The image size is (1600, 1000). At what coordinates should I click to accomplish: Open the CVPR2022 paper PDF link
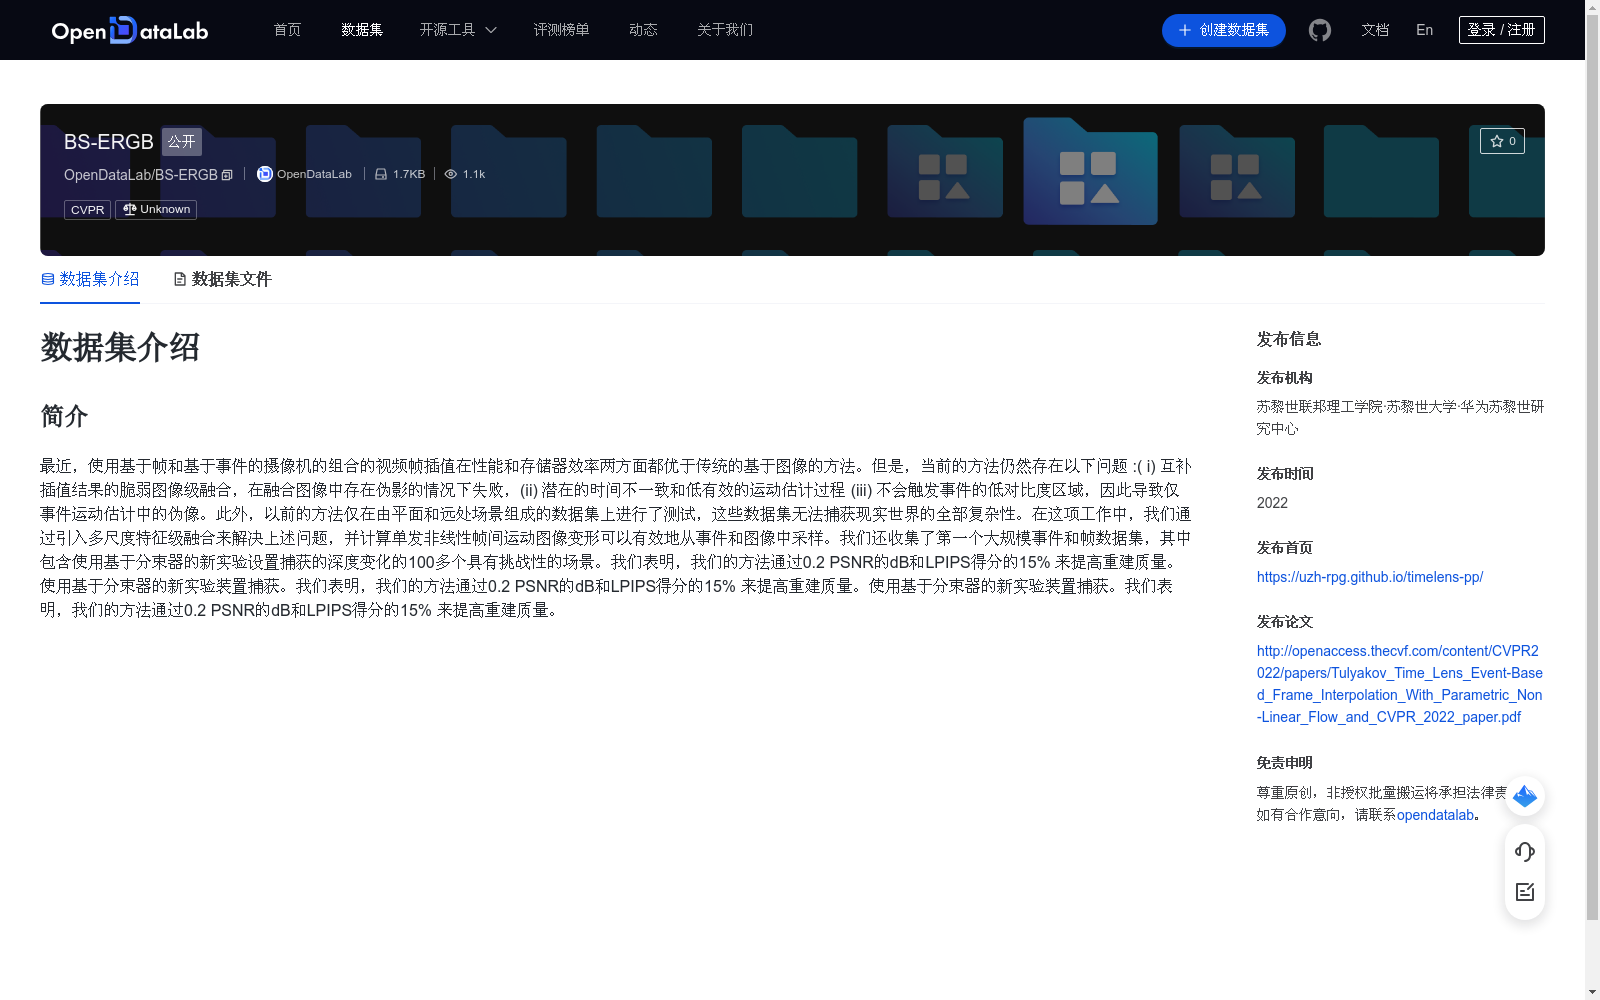(x=1400, y=684)
